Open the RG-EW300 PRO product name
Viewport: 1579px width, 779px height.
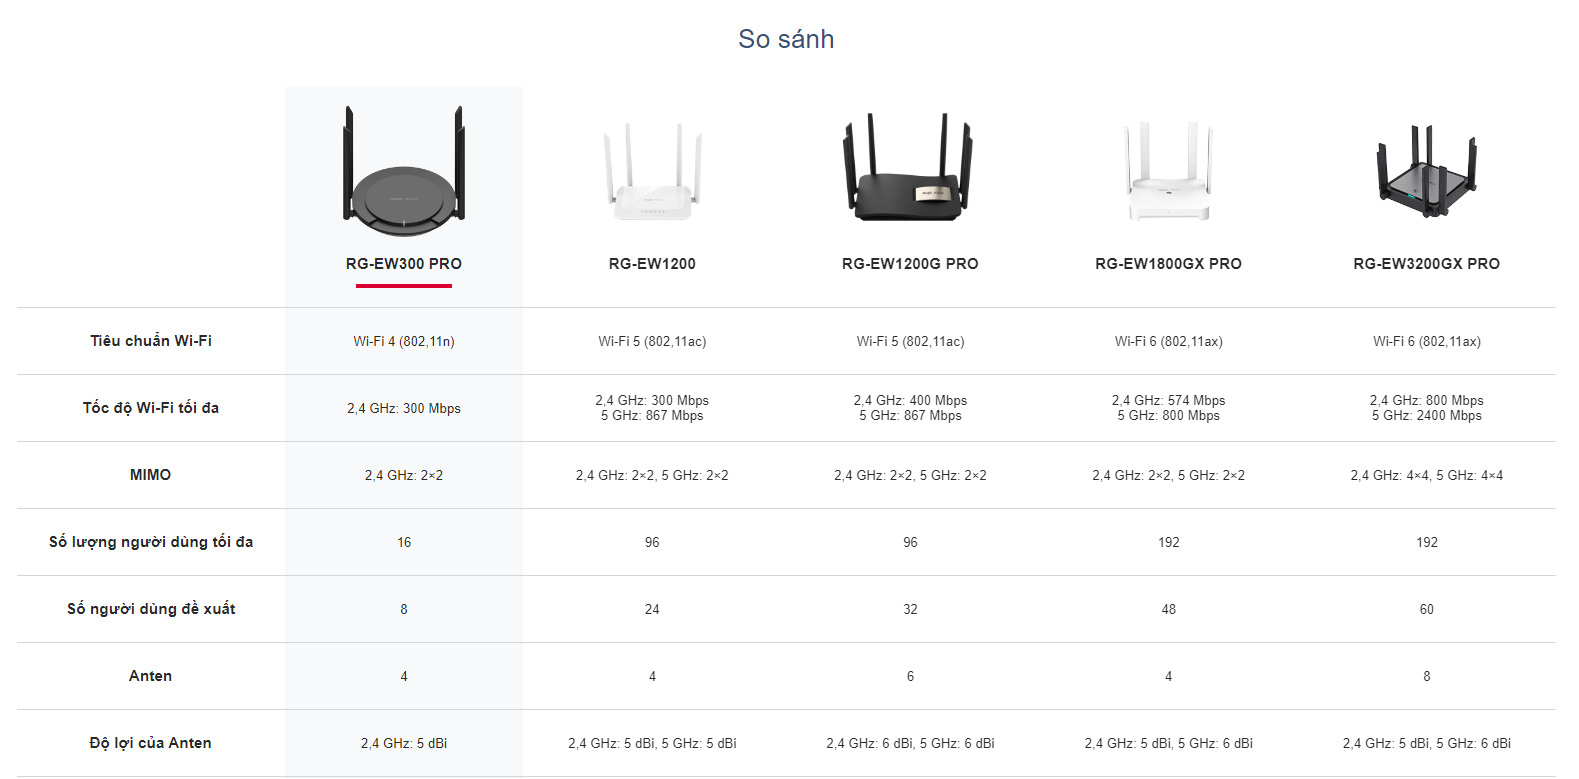pyautogui.click(x=404, y=264)
